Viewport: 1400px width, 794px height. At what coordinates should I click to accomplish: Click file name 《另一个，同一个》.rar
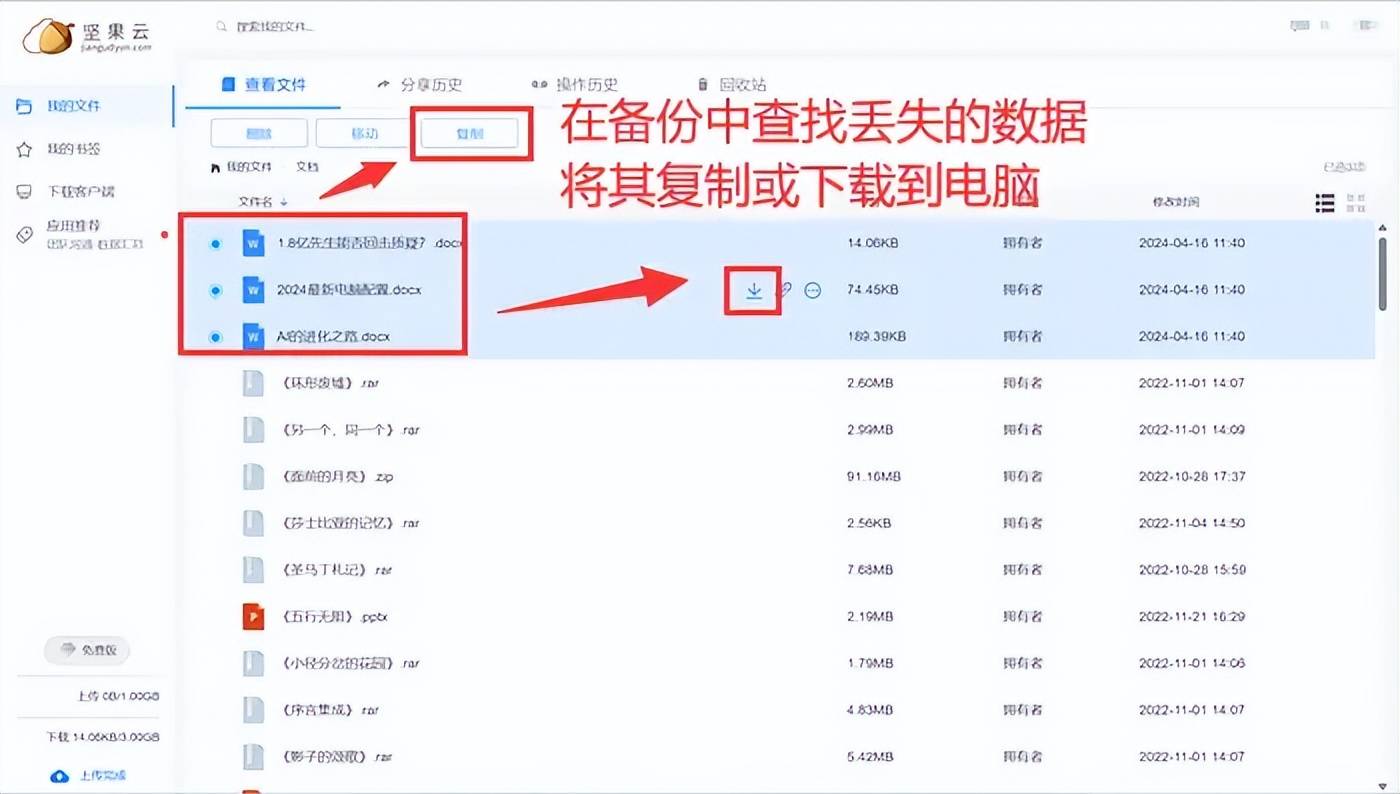[351, 430]
